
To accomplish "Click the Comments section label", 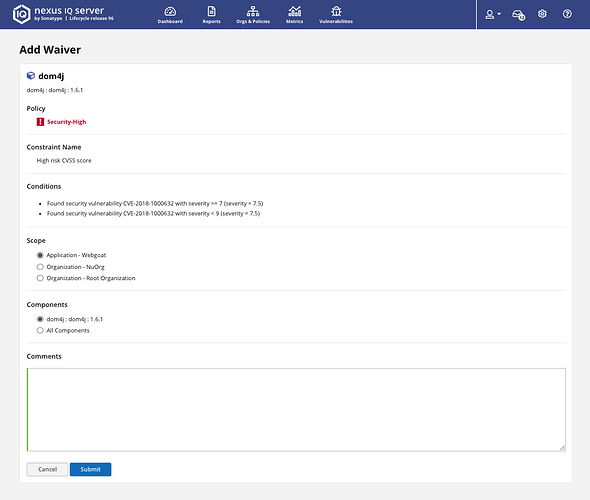I will coord(44,356).
